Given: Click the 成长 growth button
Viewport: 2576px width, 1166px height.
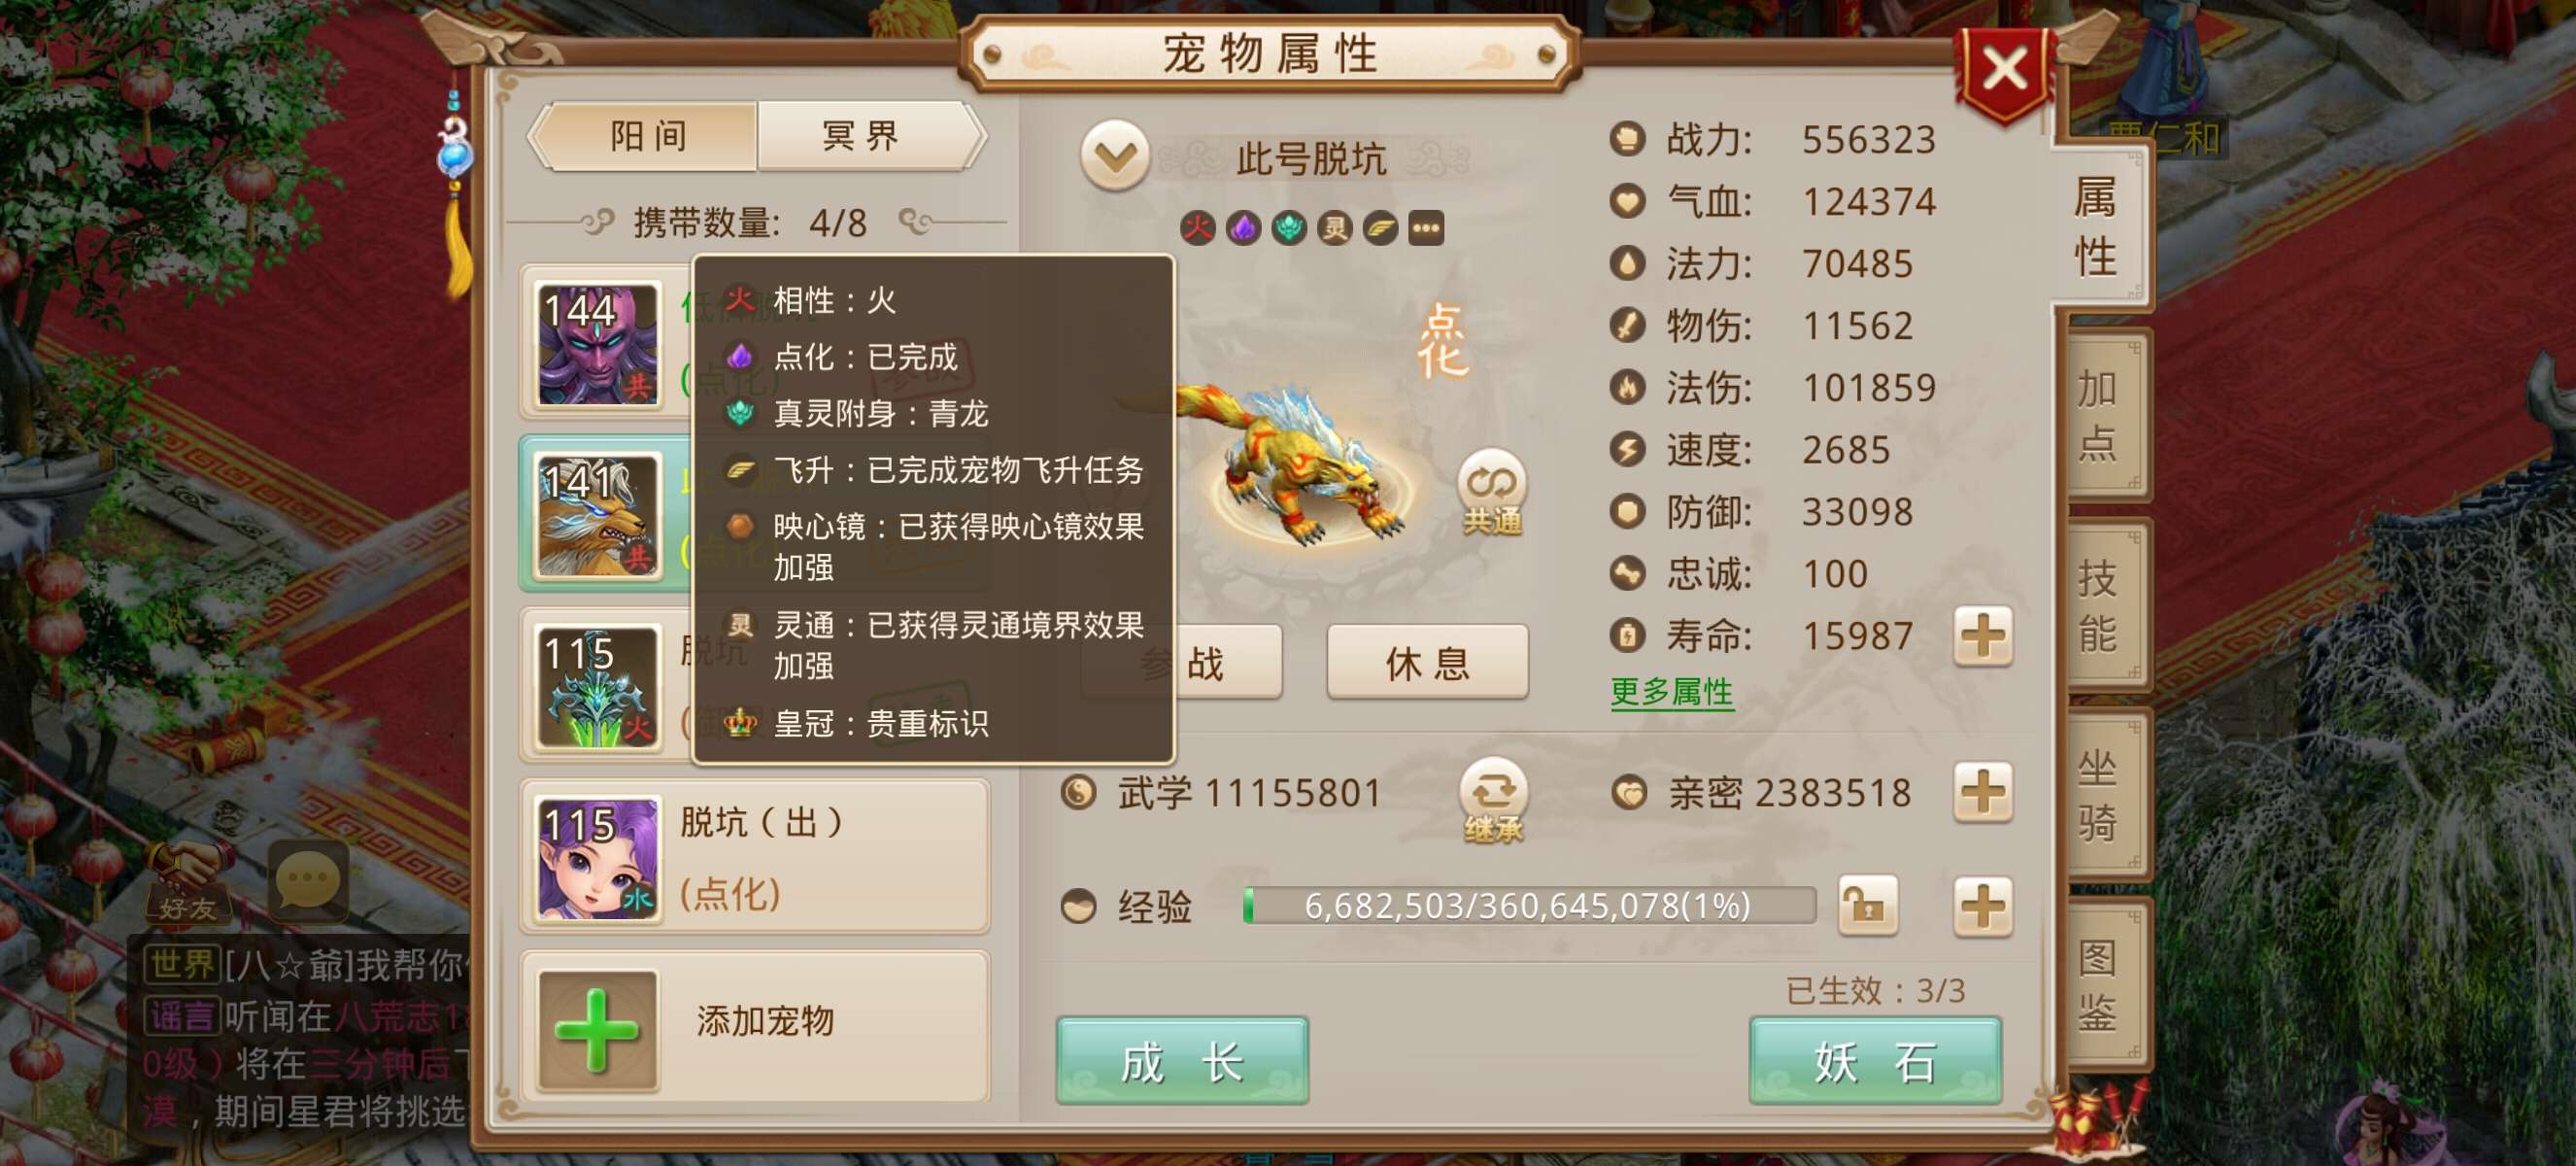Looking at the screenshot, I should [x=1182, y=1061].
